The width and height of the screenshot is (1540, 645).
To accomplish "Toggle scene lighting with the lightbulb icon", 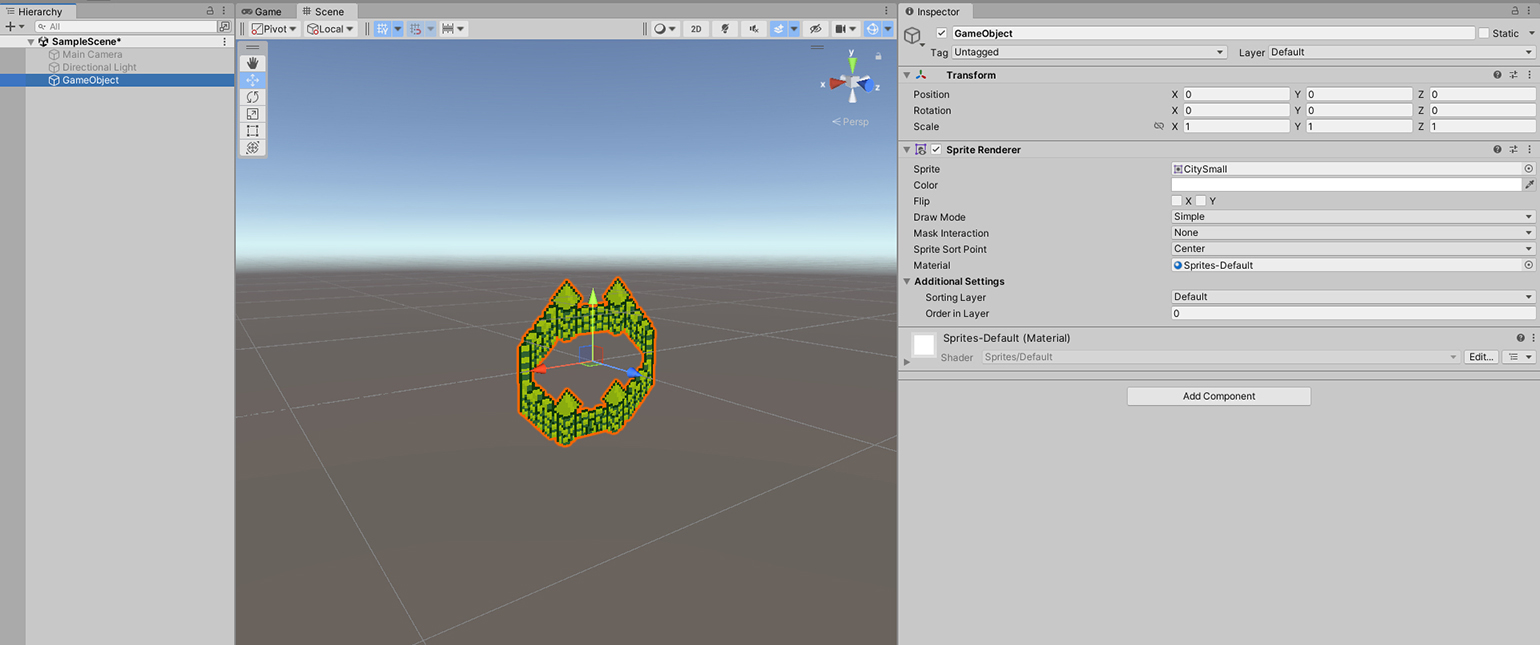I will 725,29.
